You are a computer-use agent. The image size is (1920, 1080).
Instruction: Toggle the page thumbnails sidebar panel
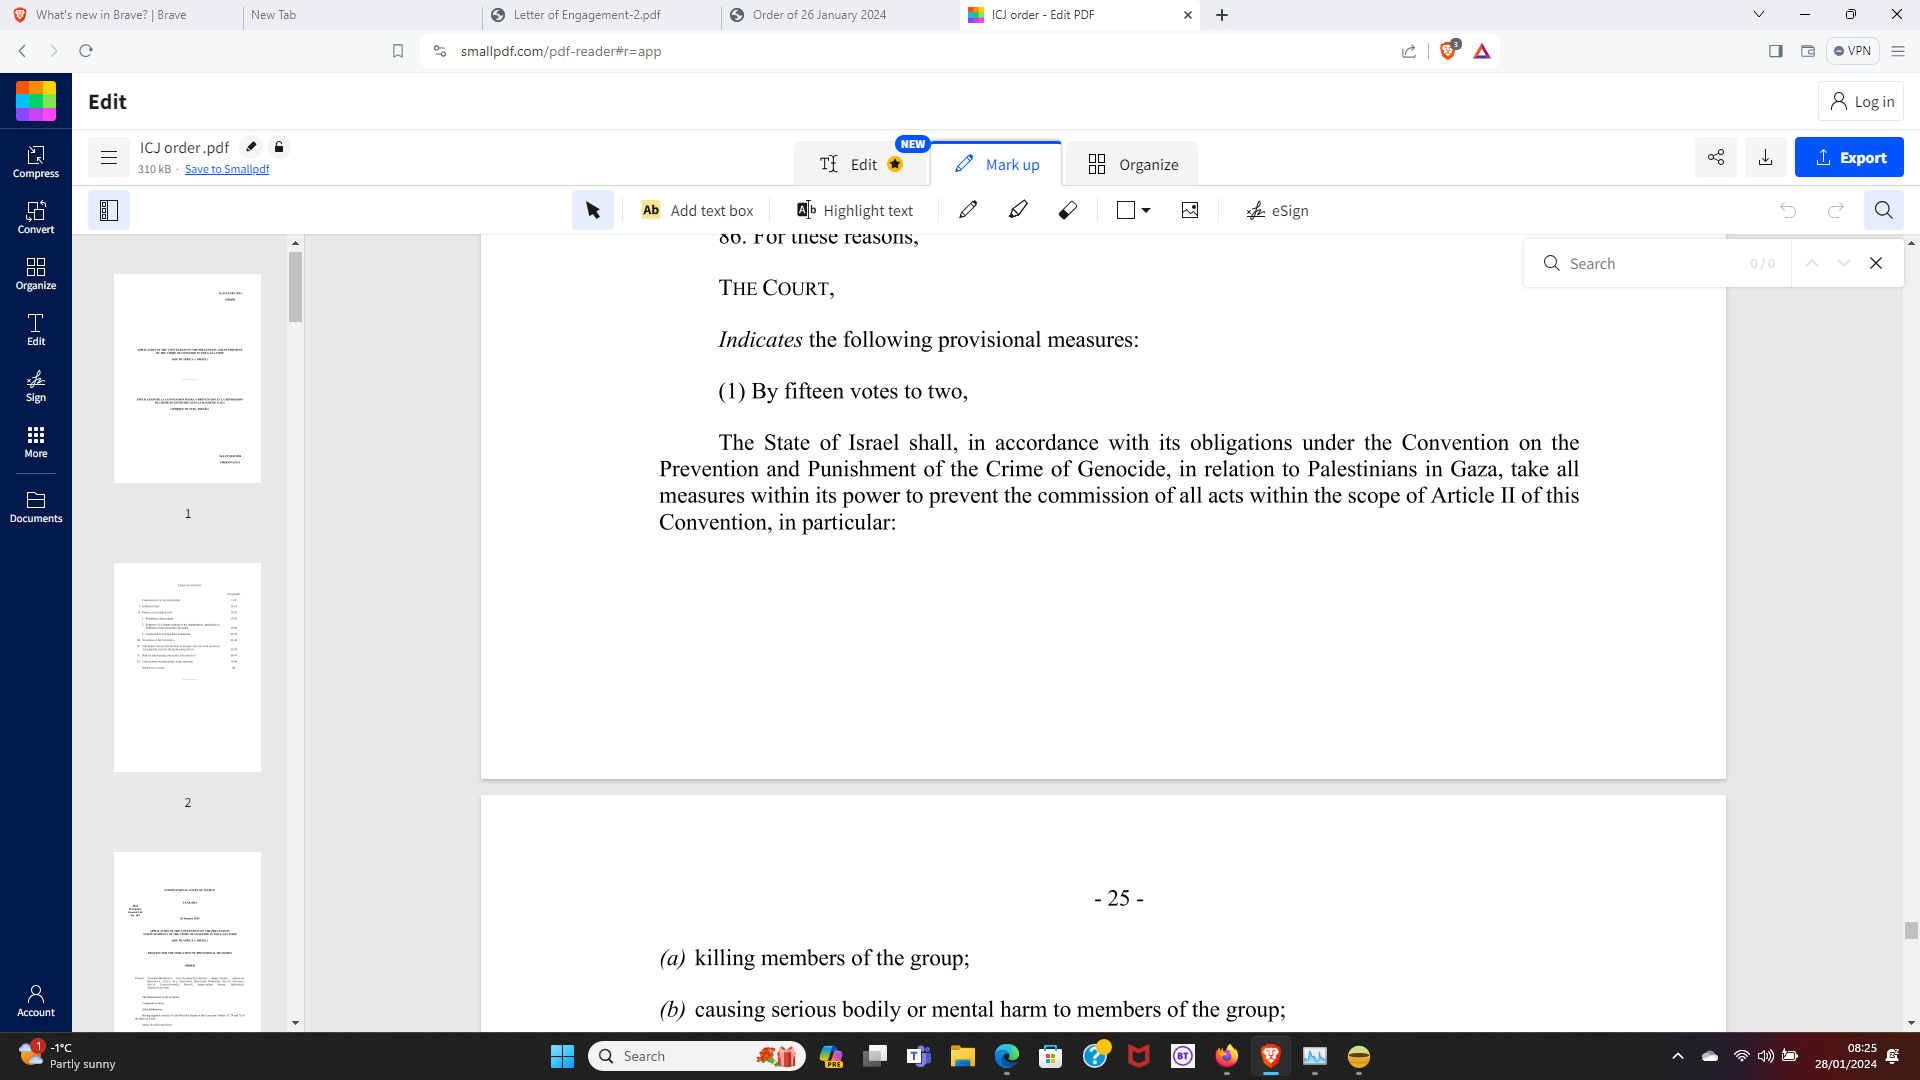click(x=109, y=210)
